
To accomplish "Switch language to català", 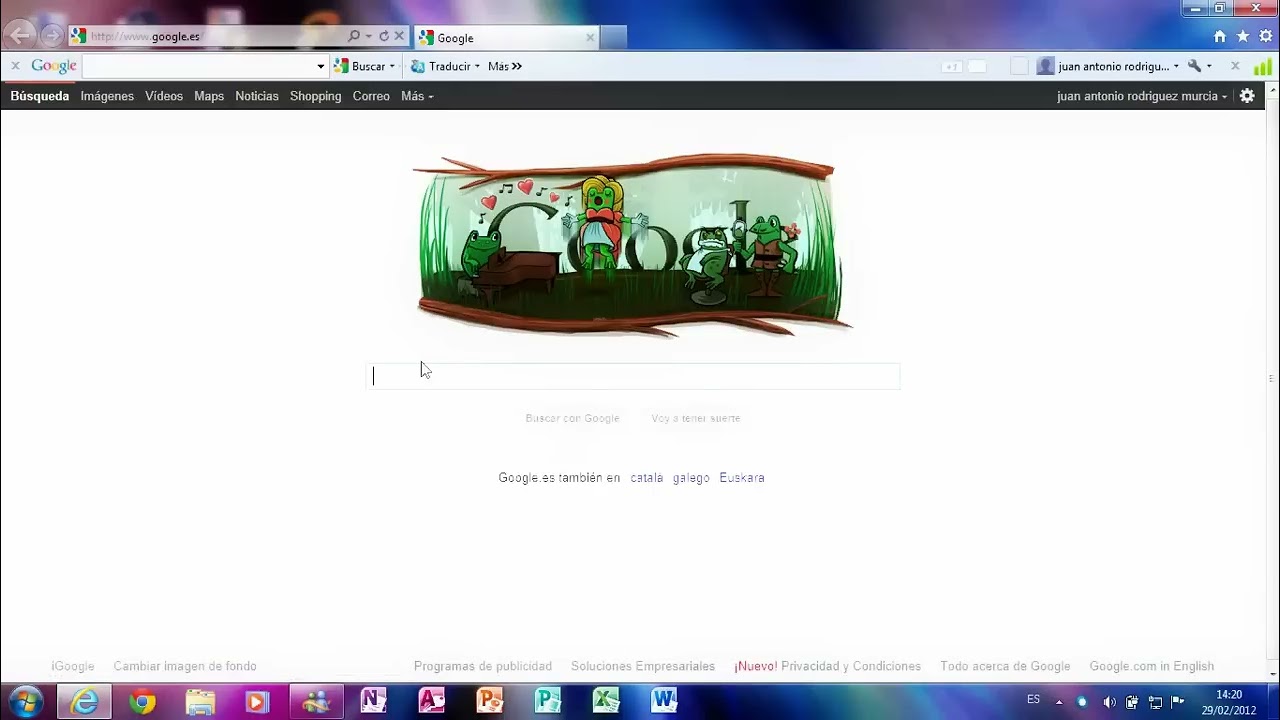I will click(647, 478).
